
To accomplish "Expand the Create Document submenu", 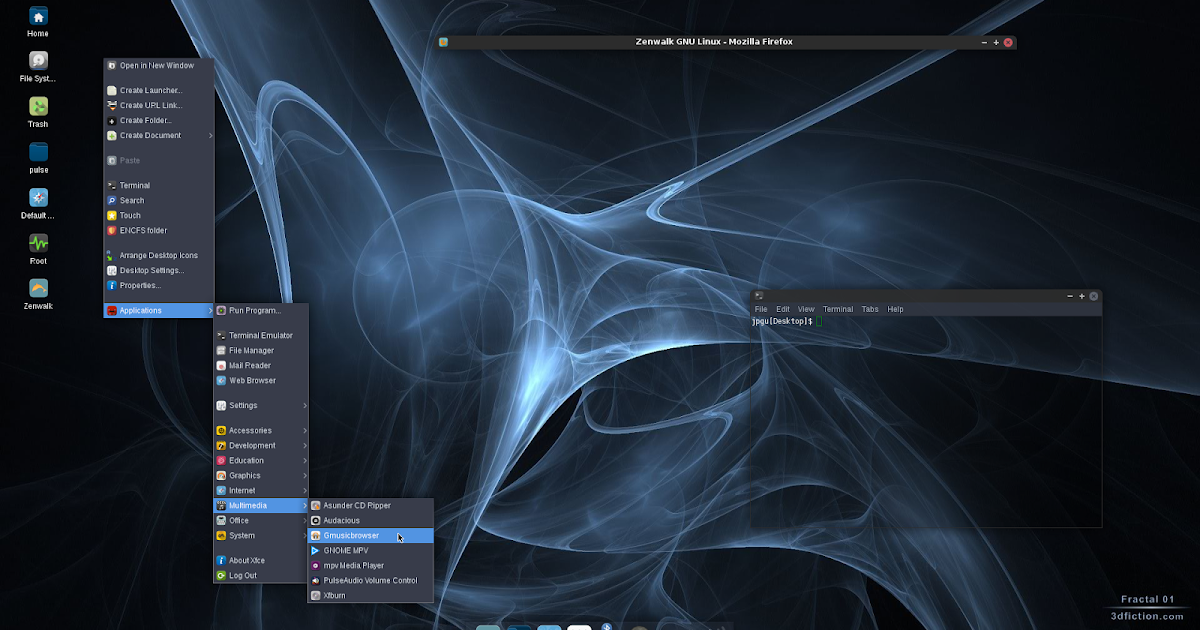I will [148, 135].
